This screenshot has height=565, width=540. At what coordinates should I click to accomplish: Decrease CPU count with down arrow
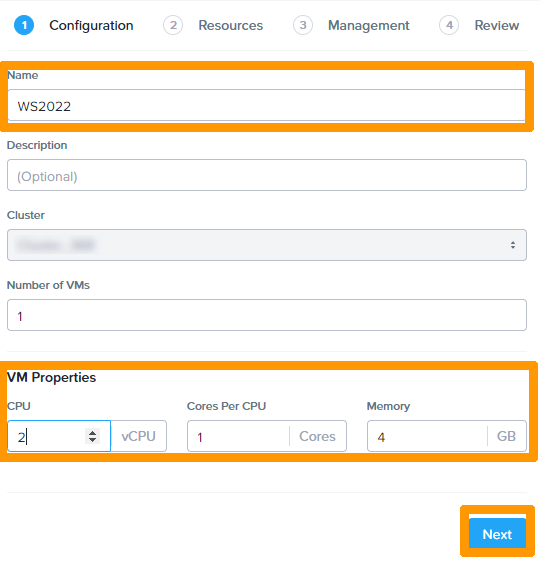93,440
